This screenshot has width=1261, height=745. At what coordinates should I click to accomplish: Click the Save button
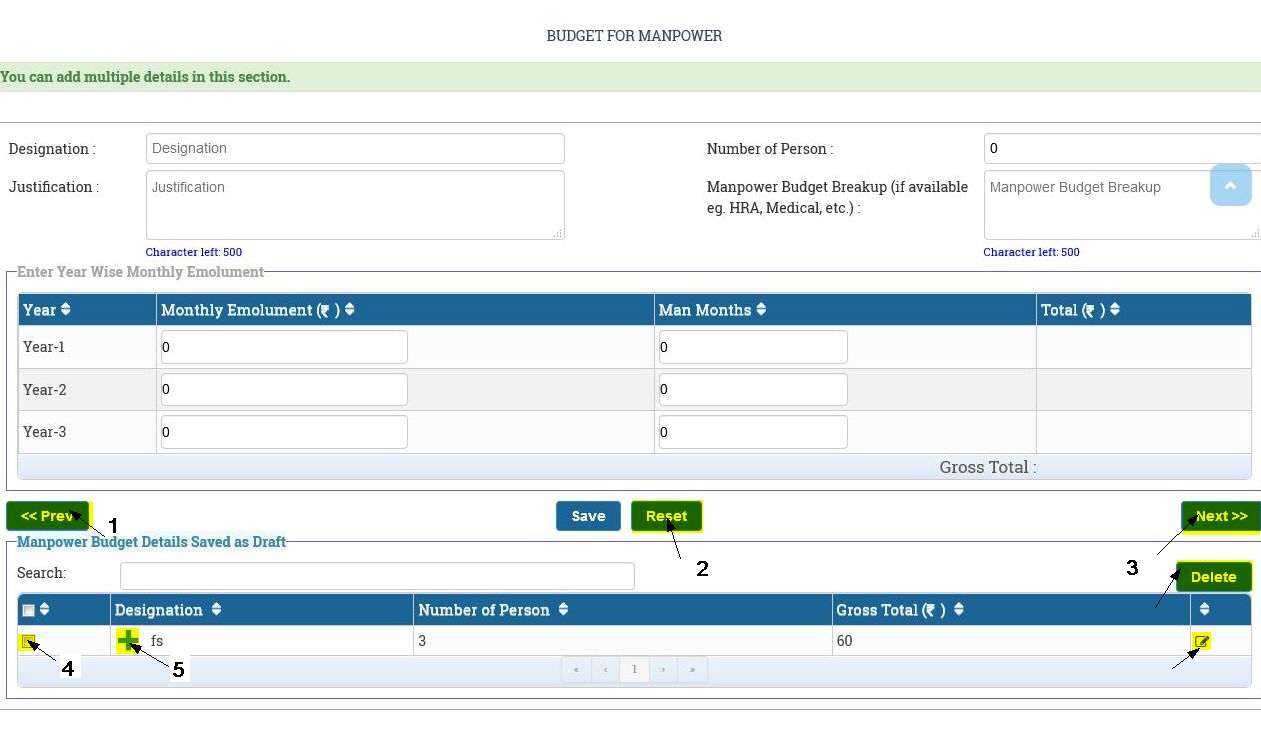[x=588, y=516]
